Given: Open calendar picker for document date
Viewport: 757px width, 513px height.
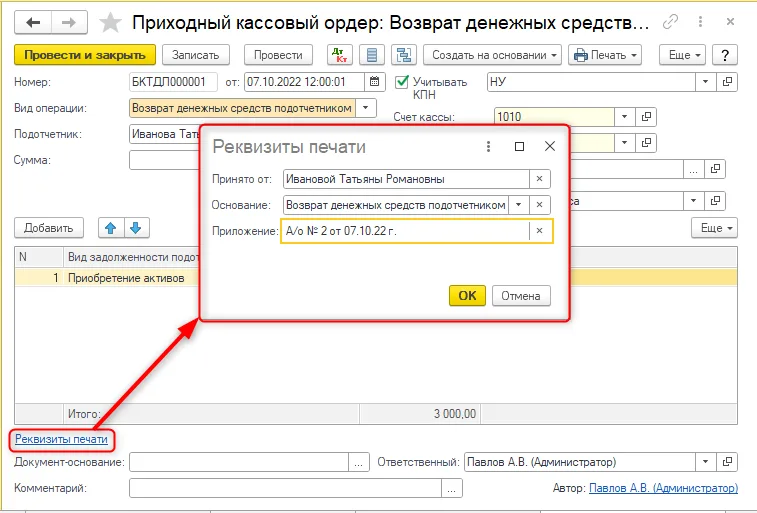Looking at the screenshot, I should (375, 82).
